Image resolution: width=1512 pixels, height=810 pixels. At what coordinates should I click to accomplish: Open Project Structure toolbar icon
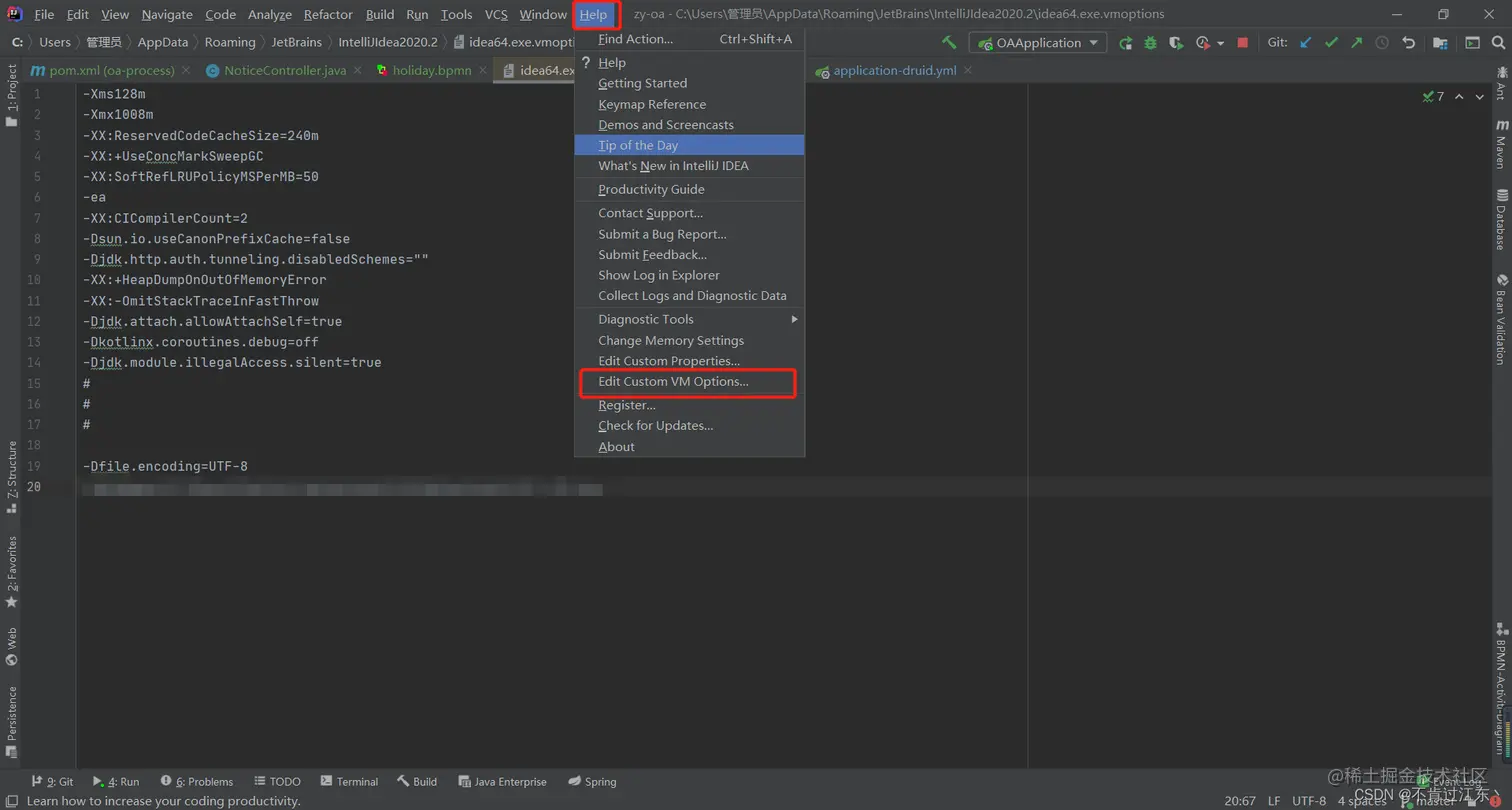click(1440, 43)
